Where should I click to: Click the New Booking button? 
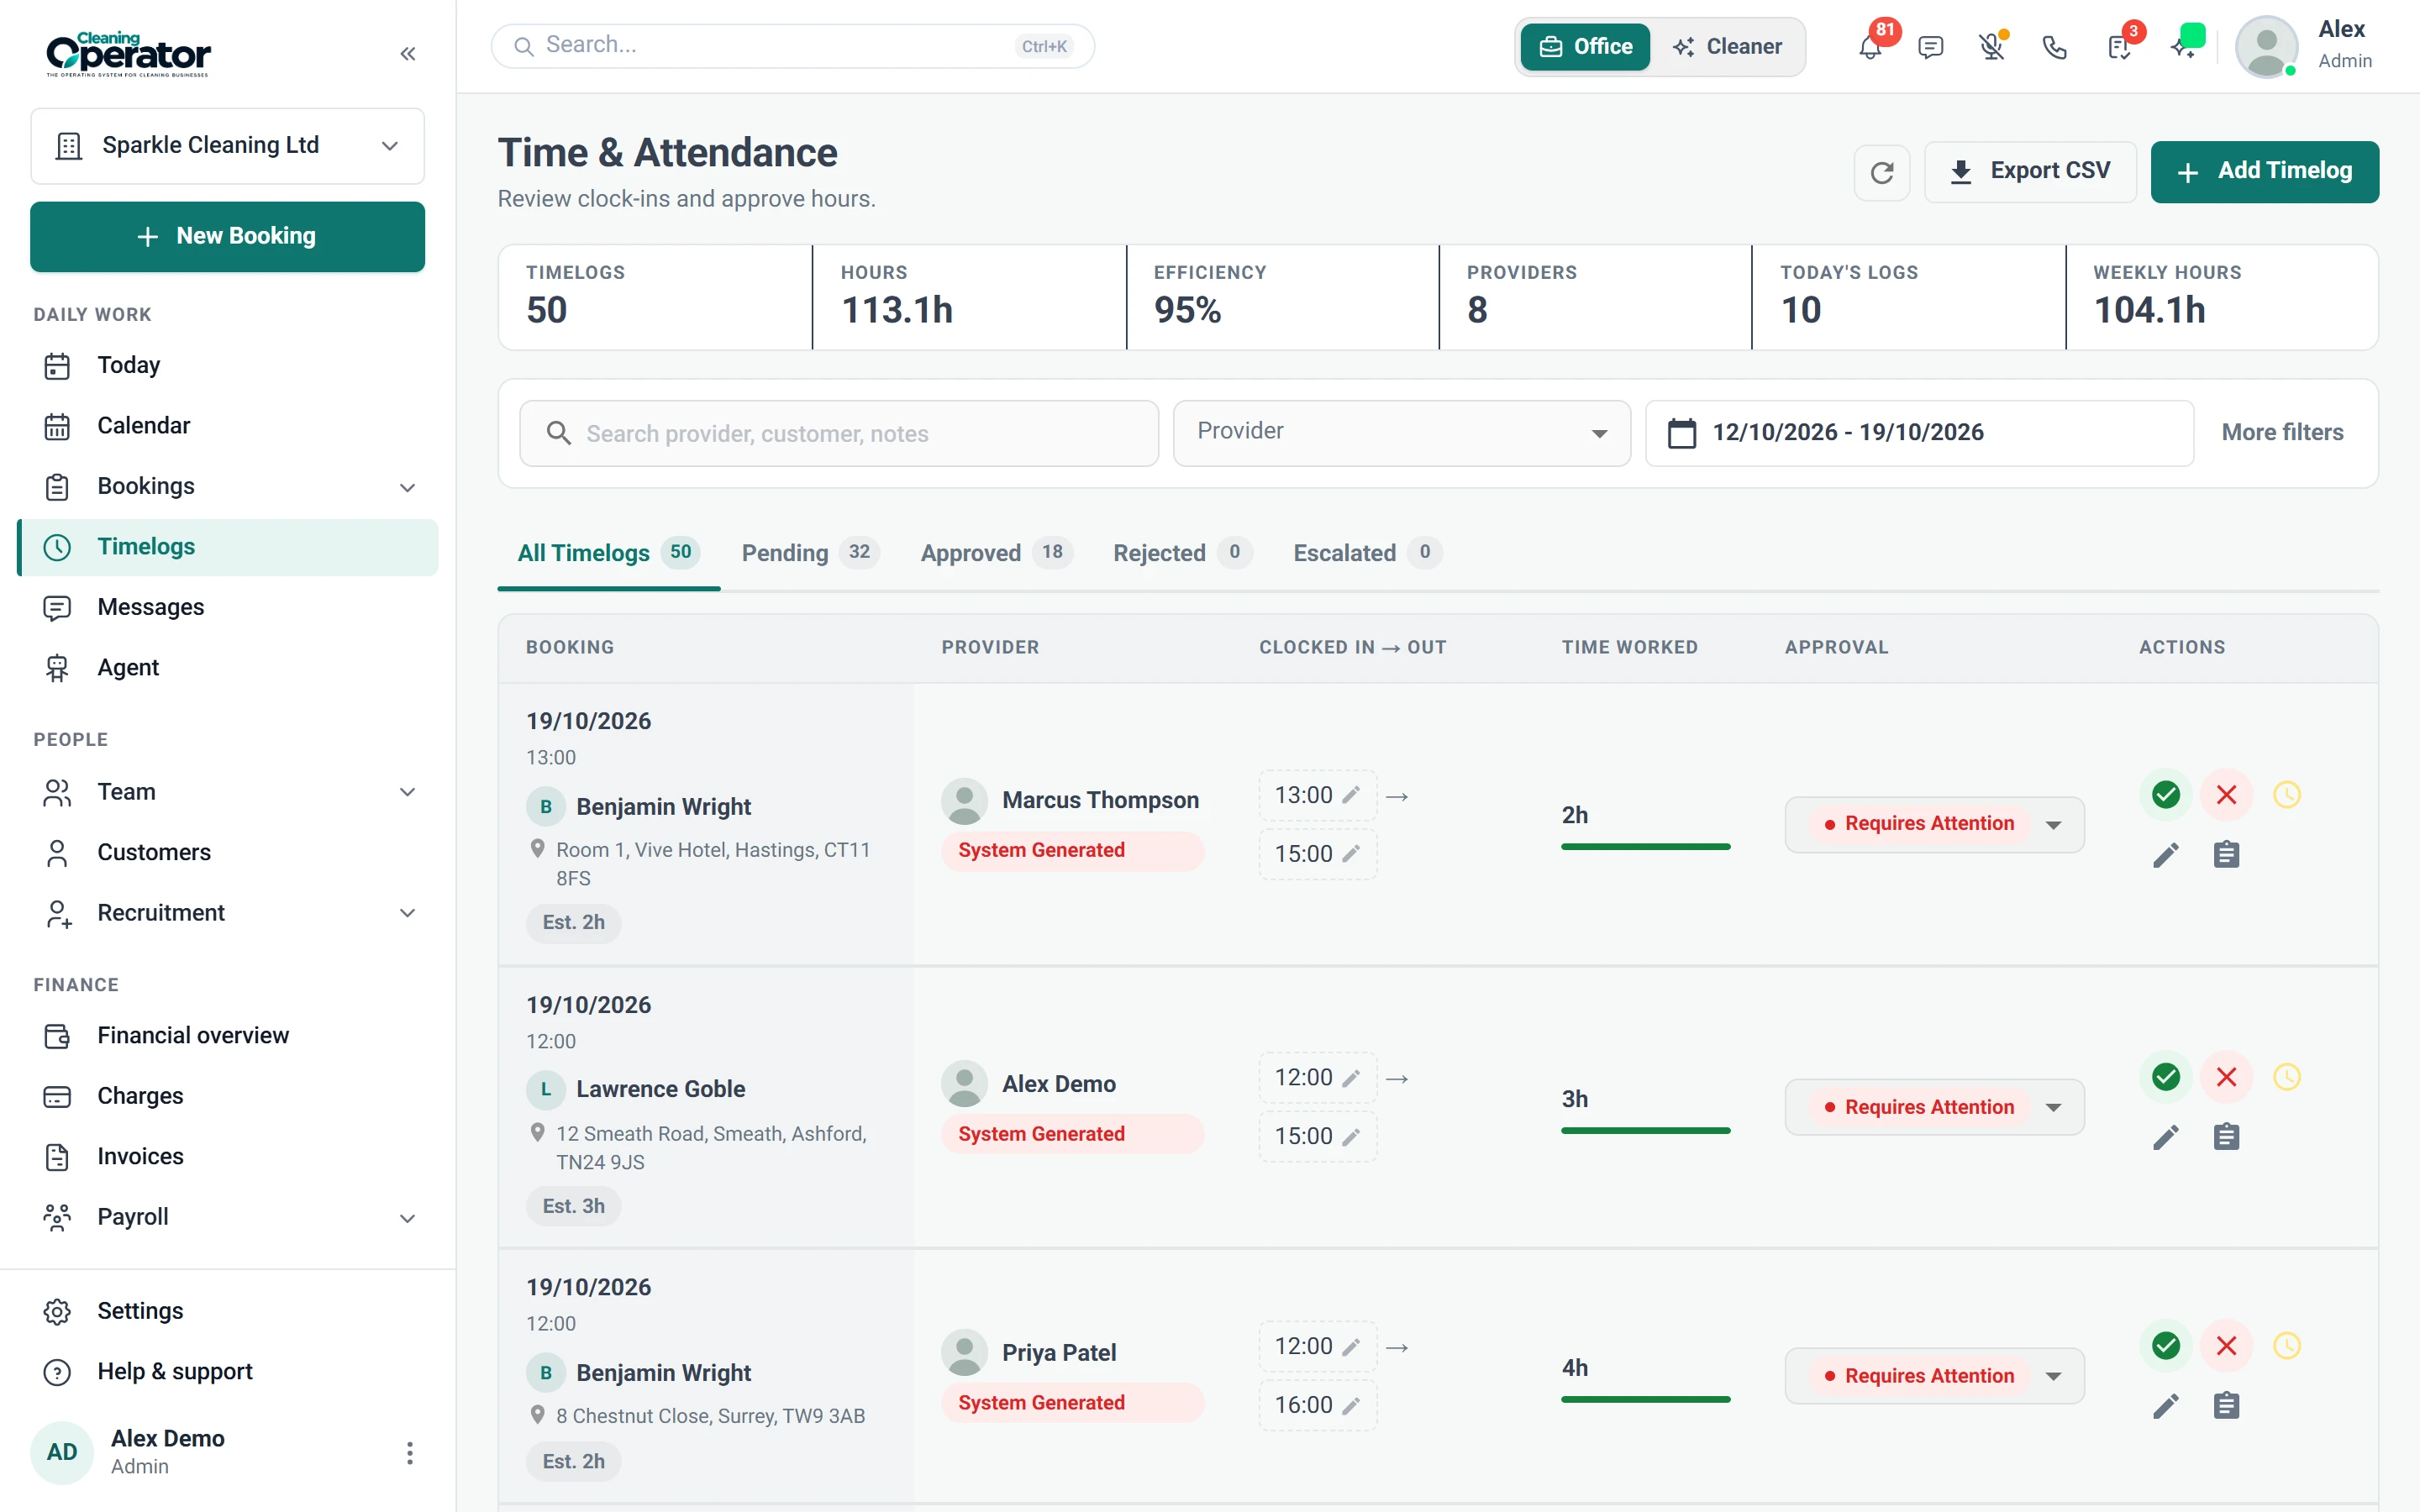(228, 237)
